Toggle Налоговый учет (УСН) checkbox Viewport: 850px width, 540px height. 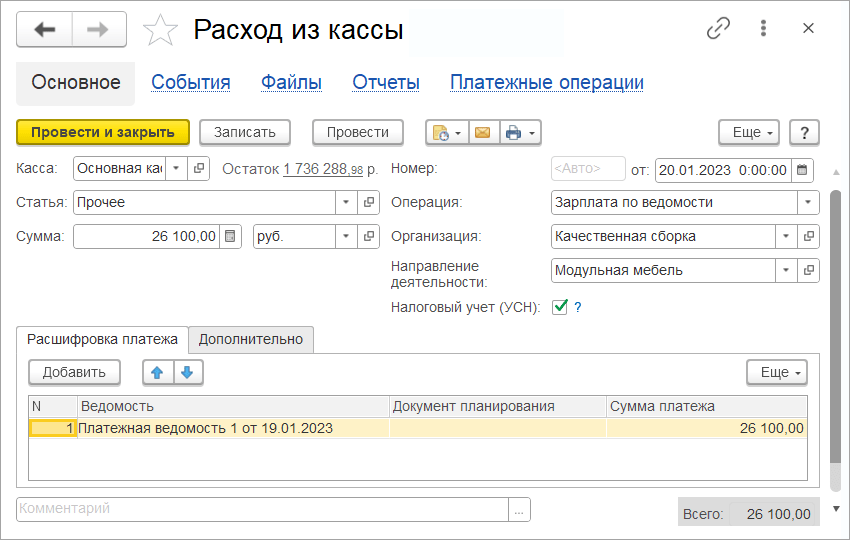tap(560, 307)
